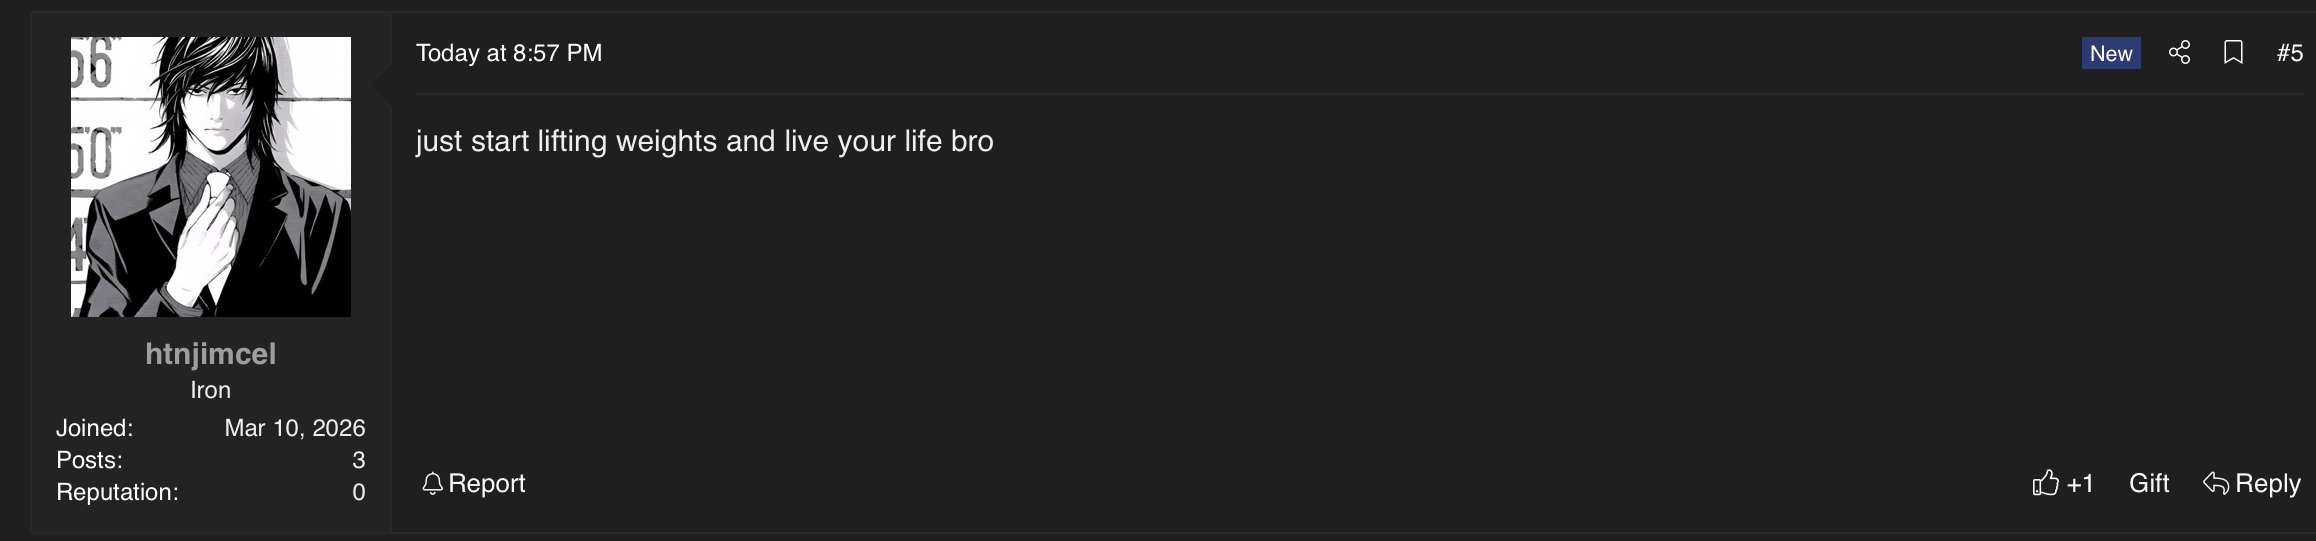Open htnjimcel's avatar image

[x=211, y=177]
